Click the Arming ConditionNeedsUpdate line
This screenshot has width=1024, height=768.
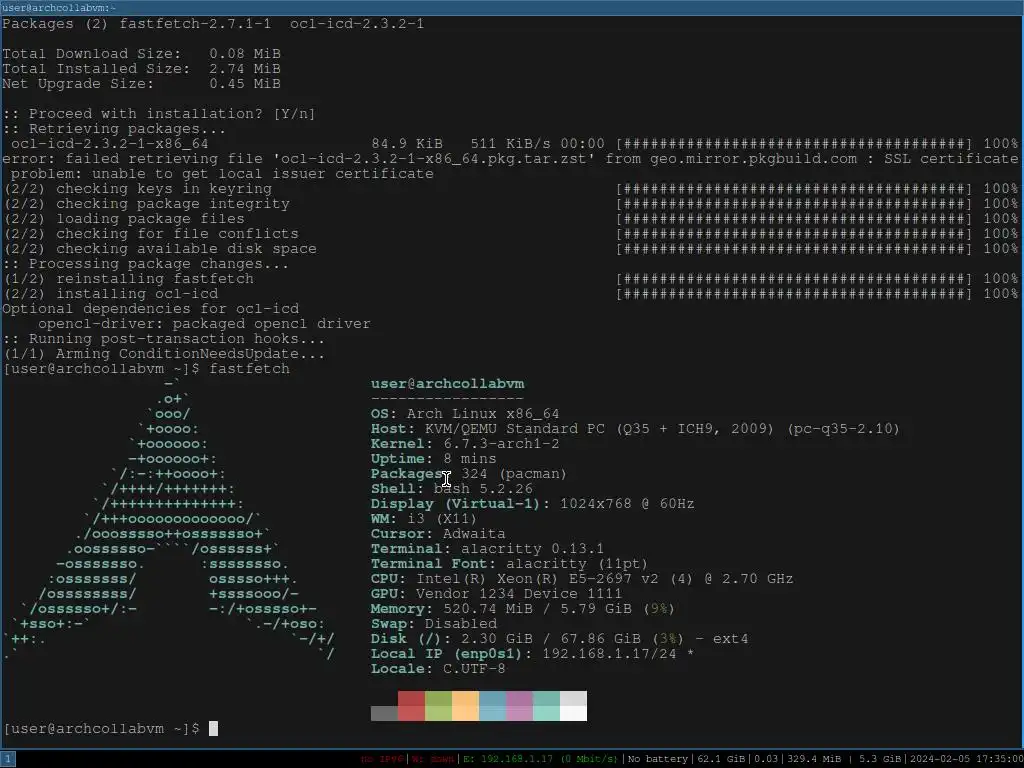(164, 354)
